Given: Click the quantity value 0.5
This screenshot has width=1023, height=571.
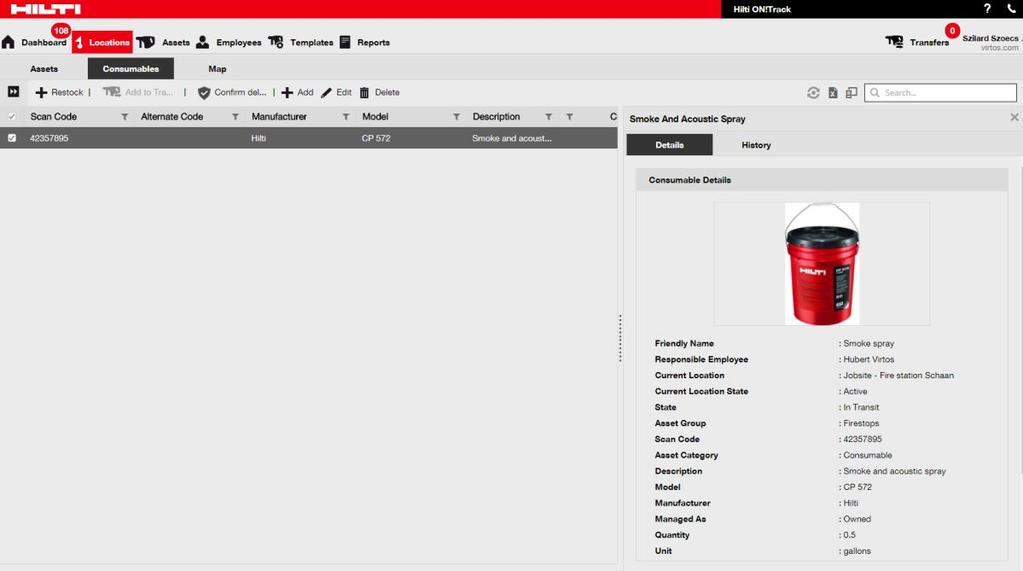Looking at the screenshot, I should (849, 535).
